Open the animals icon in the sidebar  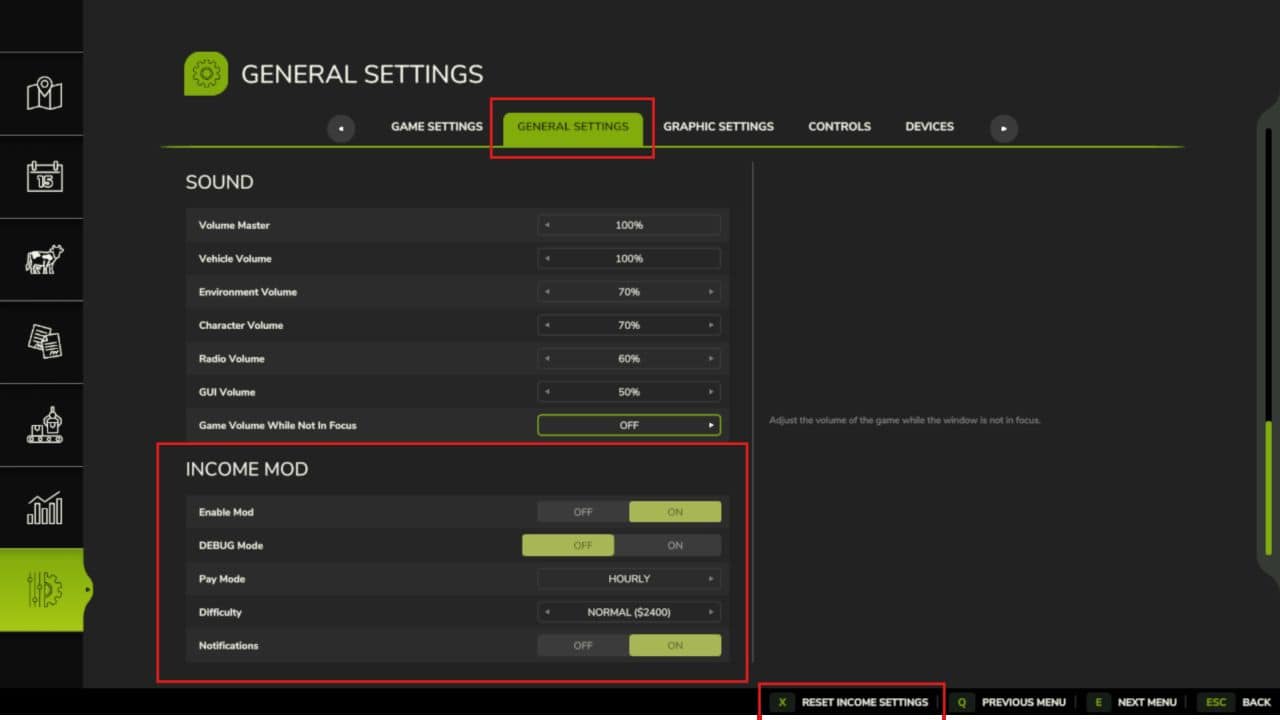(x=41, y=260)
